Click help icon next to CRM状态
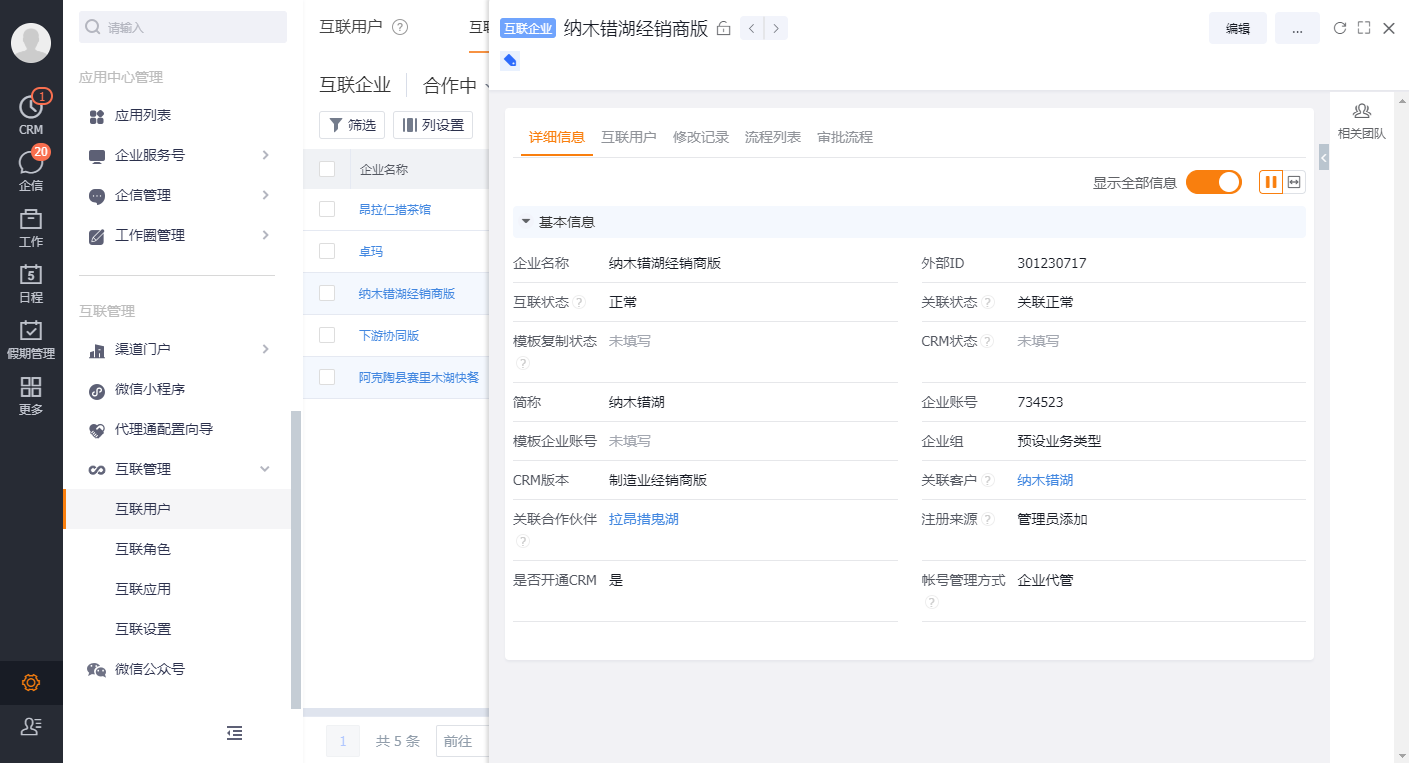The height and width of the screenshot is (763, 1409). (x=987, y=342)
